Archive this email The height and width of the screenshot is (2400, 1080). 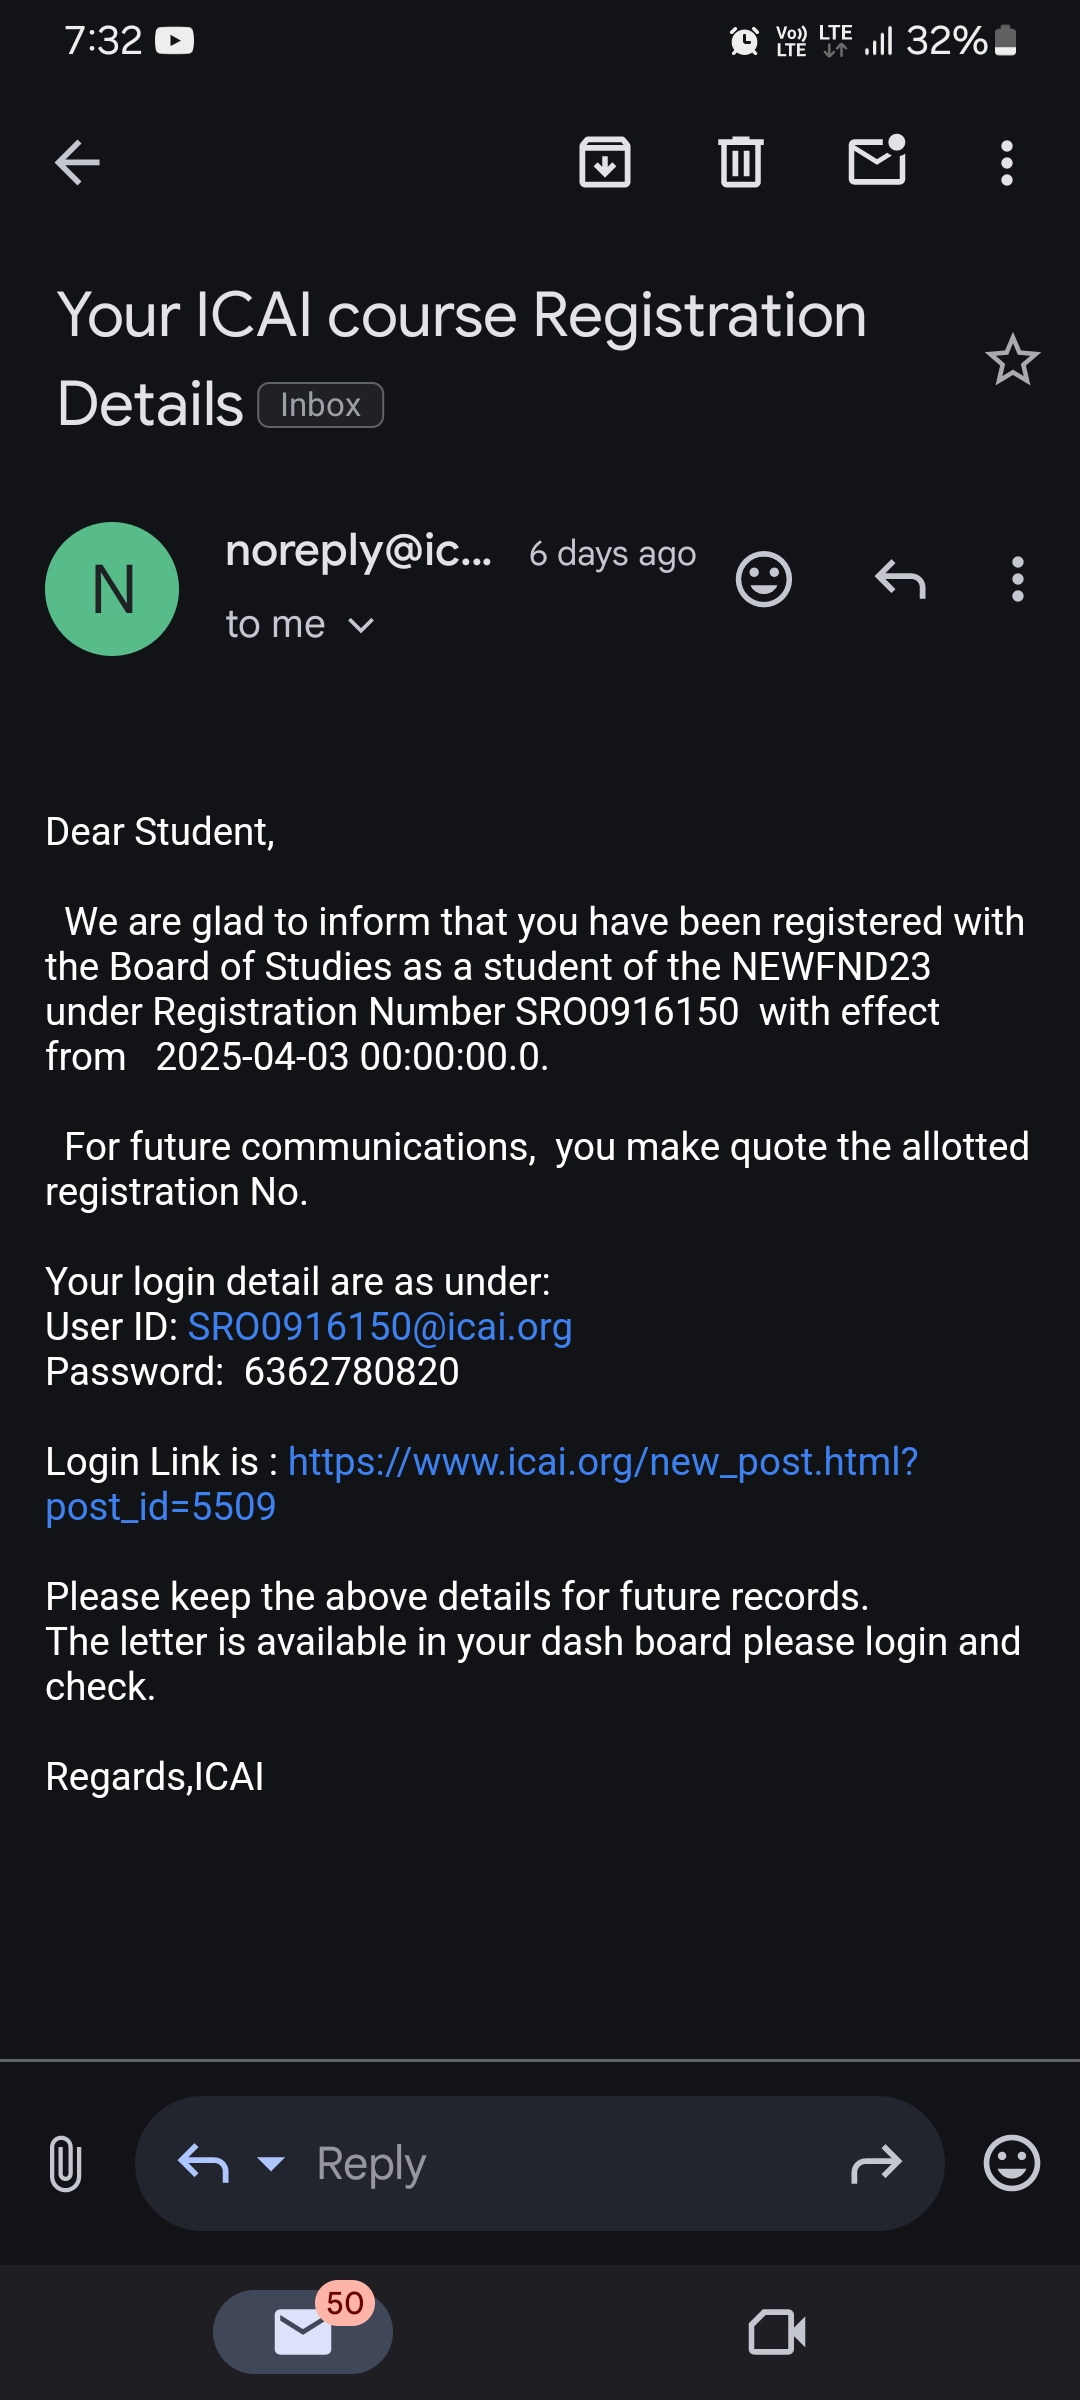[x=605, y=162]
